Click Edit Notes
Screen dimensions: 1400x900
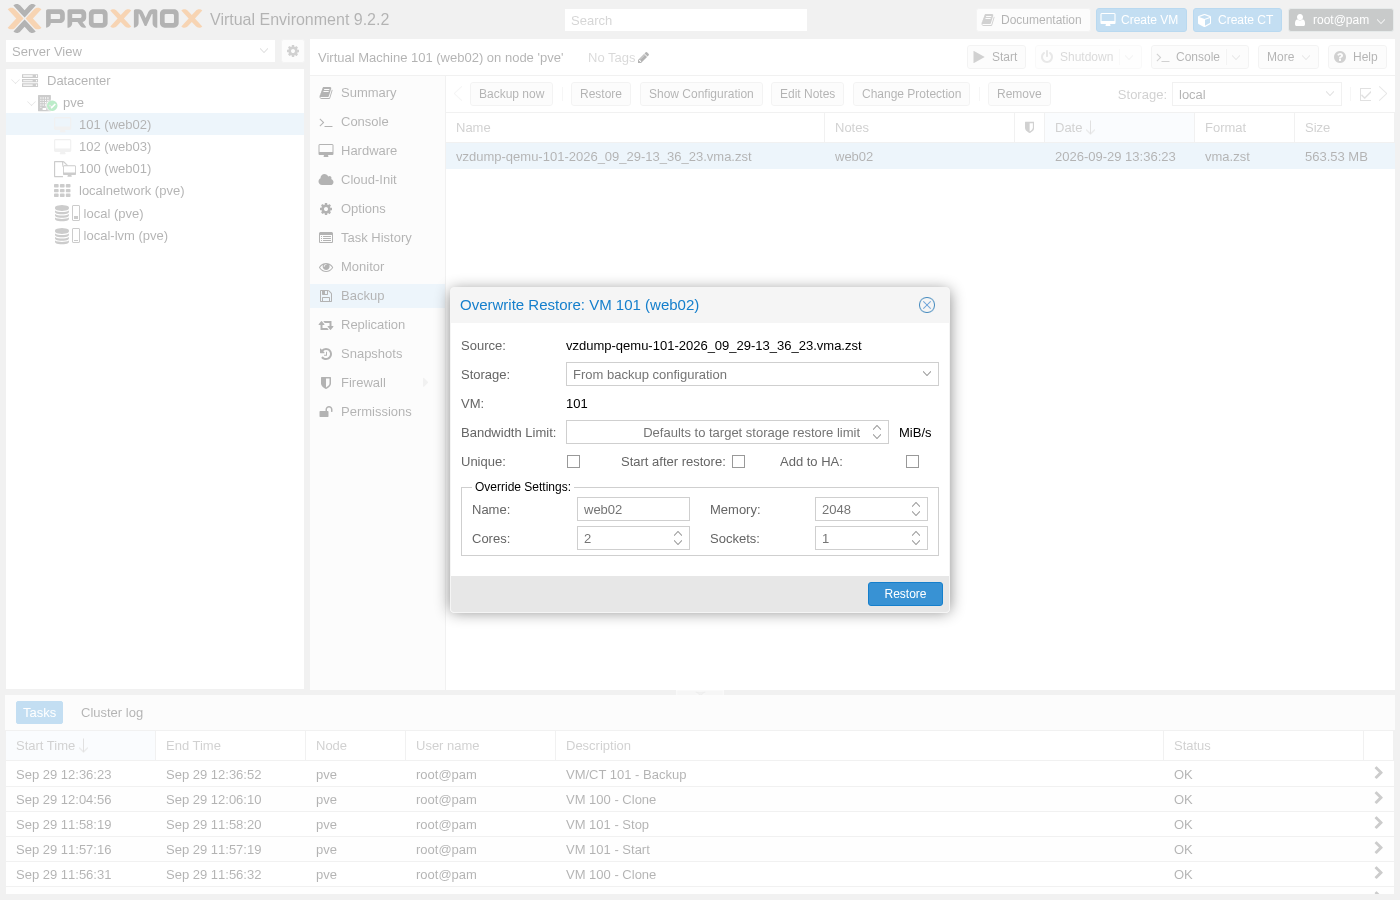[807, 94]
